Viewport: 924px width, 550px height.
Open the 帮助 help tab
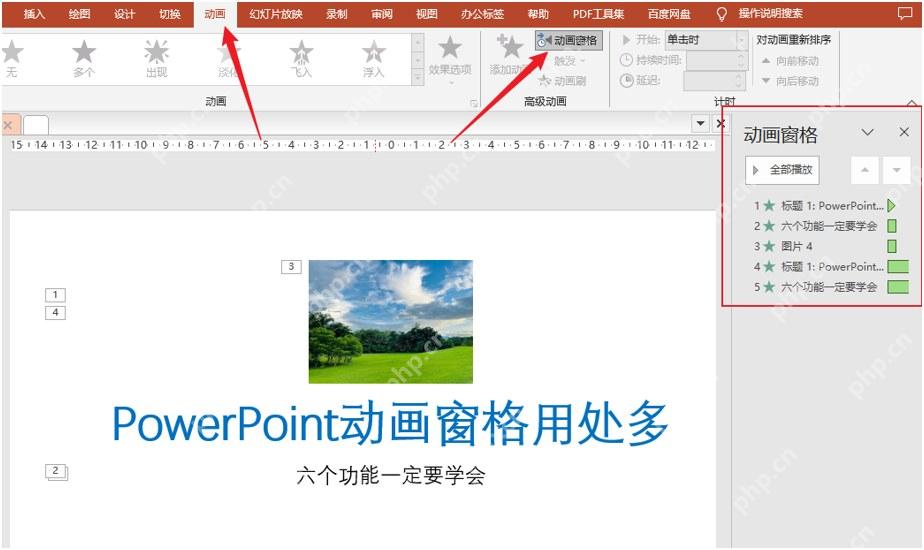tap(537, 14)
